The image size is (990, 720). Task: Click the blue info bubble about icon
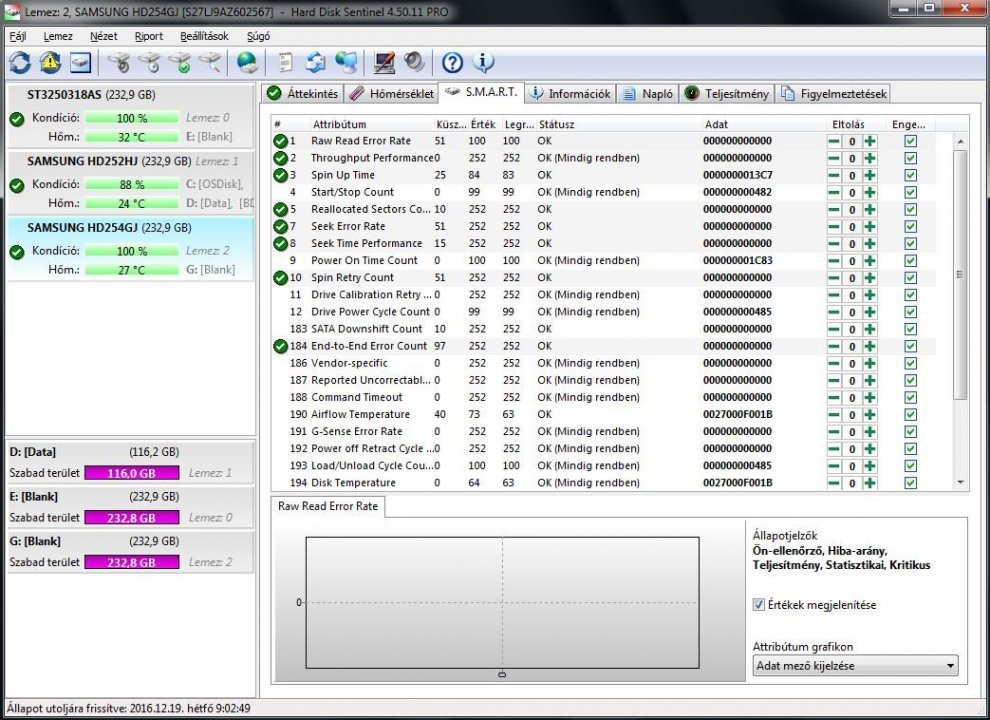point(483,62)
